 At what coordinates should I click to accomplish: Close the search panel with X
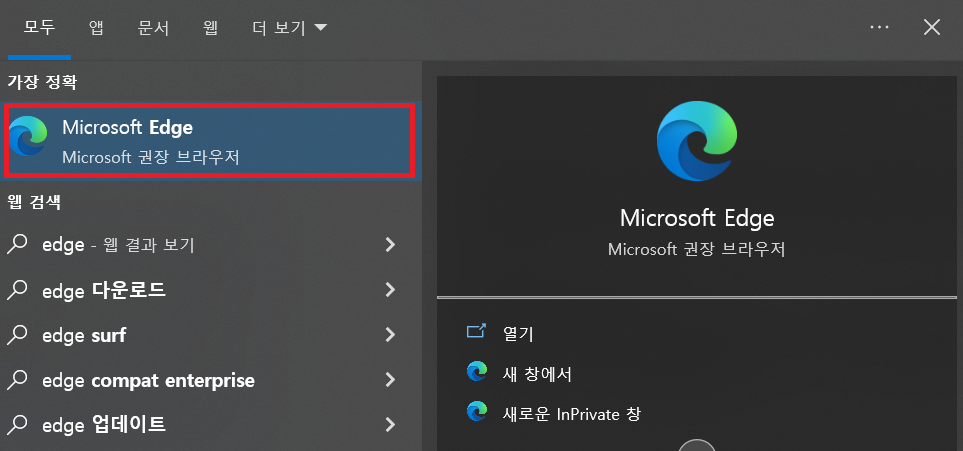pos(932,28)
